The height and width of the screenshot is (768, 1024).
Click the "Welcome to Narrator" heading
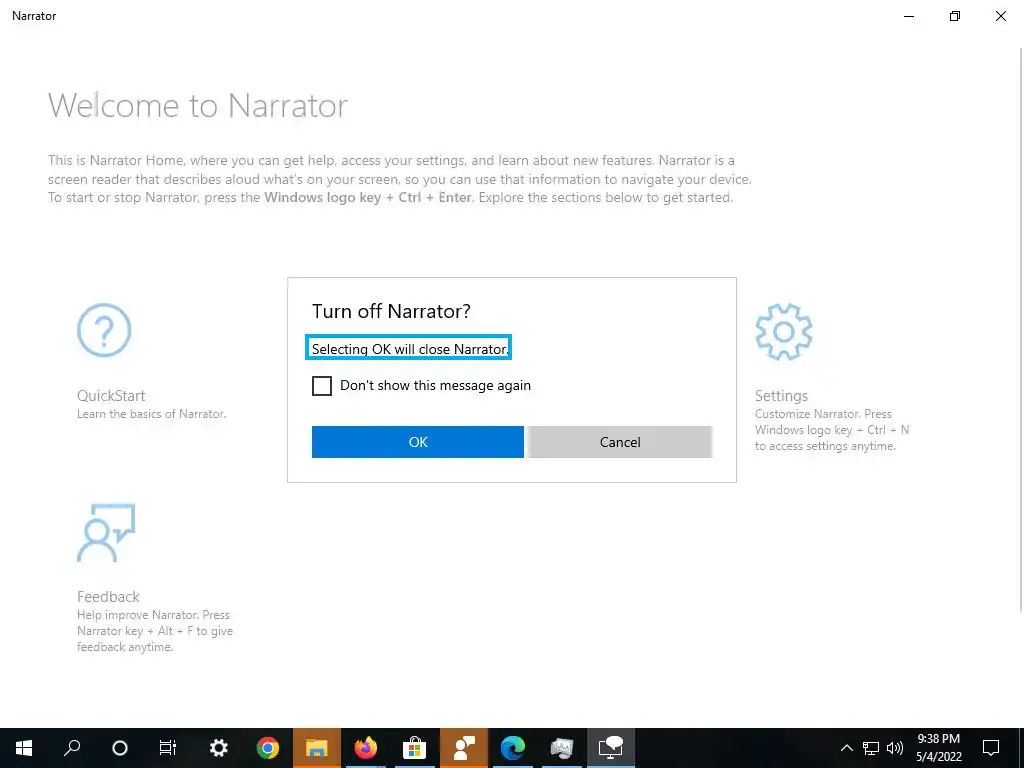point(198,105)
